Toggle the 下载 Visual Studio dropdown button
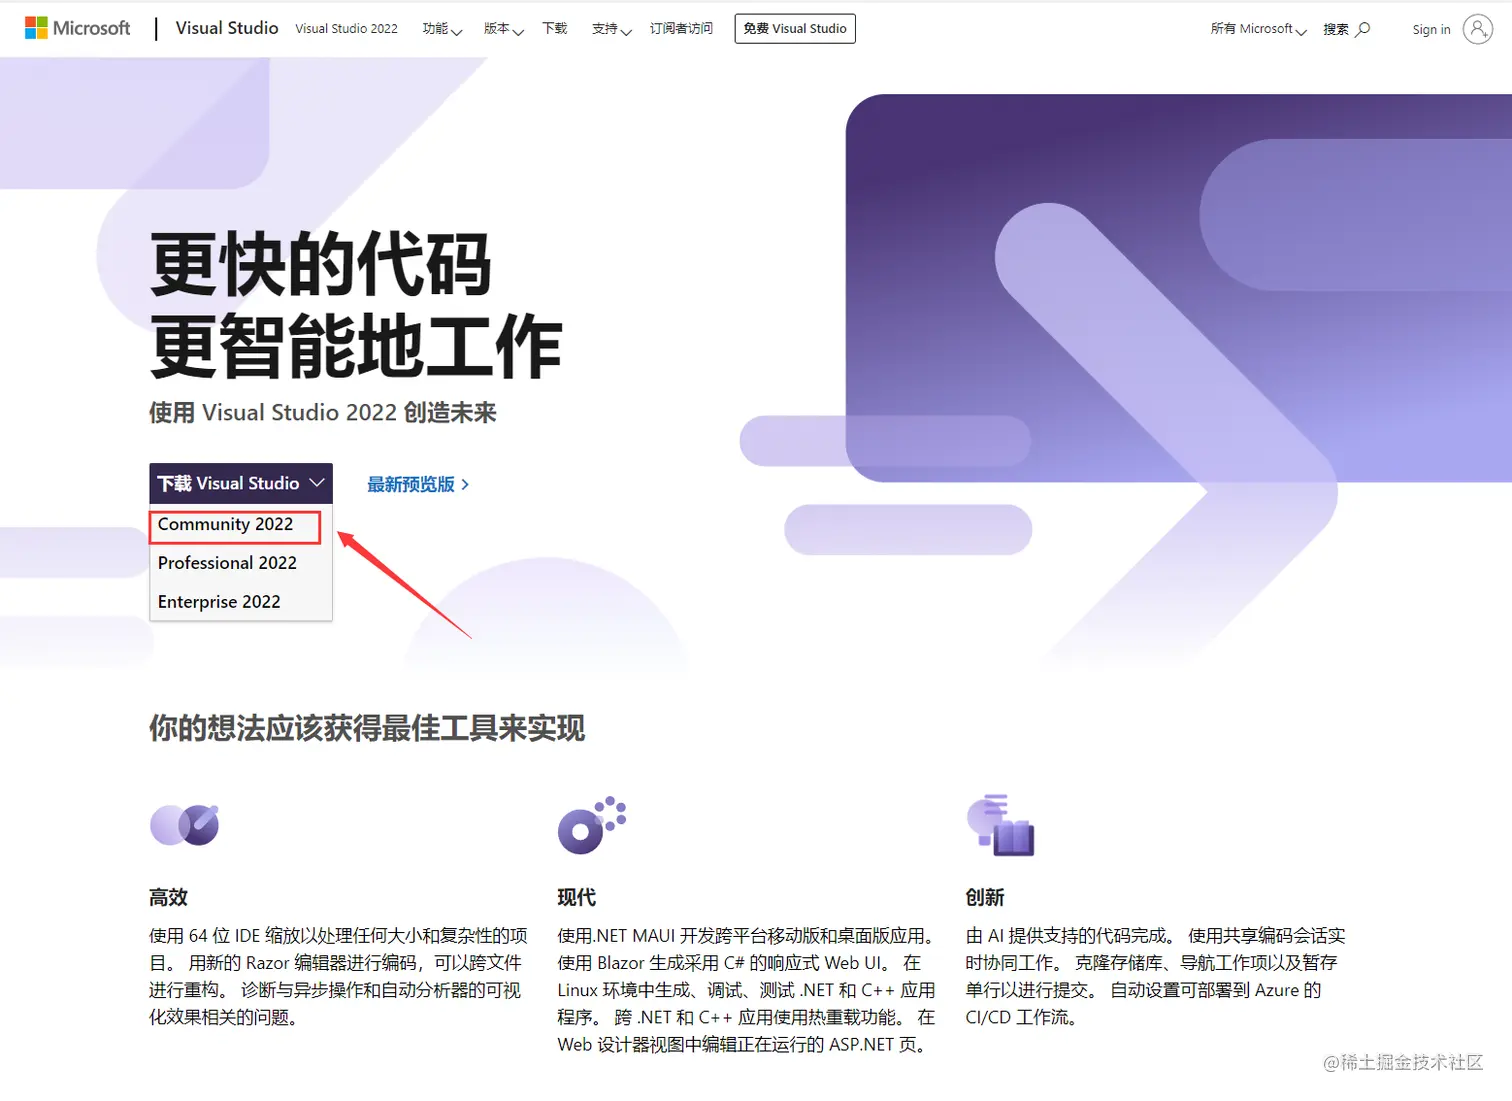The image size is (1512, 1101). pyautogui.click(x=241, y=483)
